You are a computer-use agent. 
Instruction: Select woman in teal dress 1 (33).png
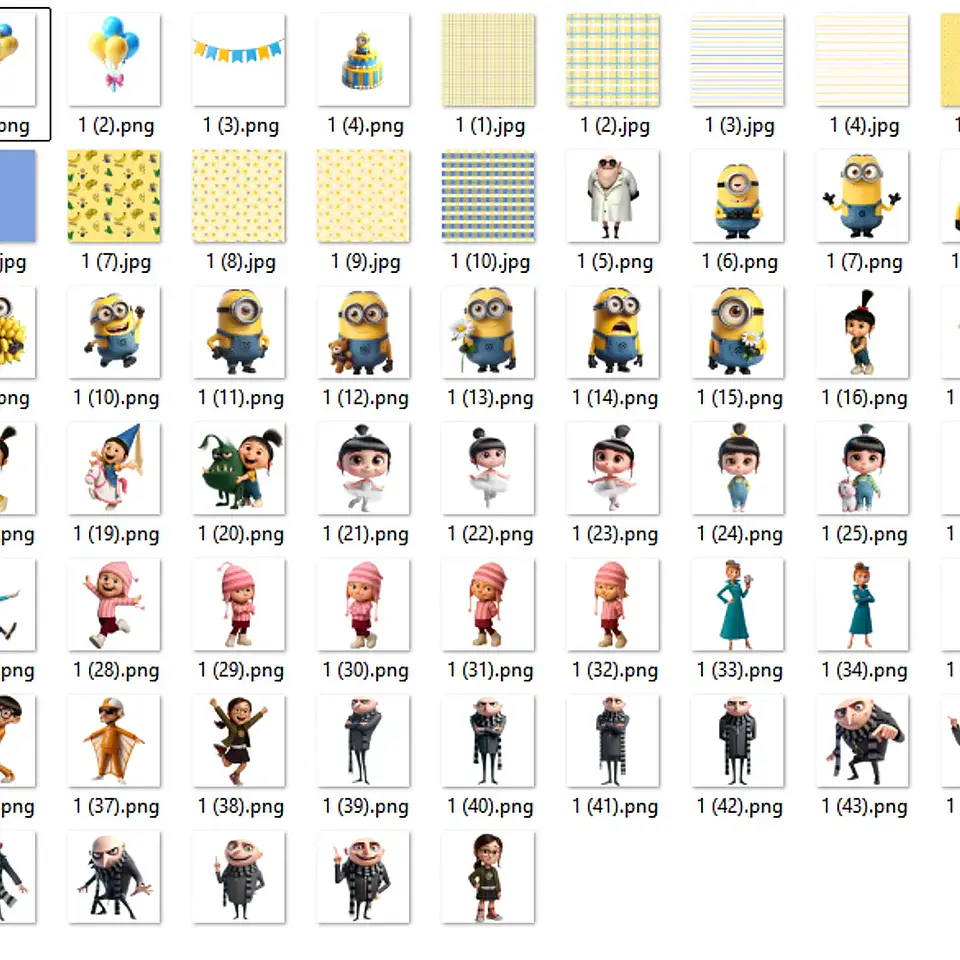coord(738,604)
